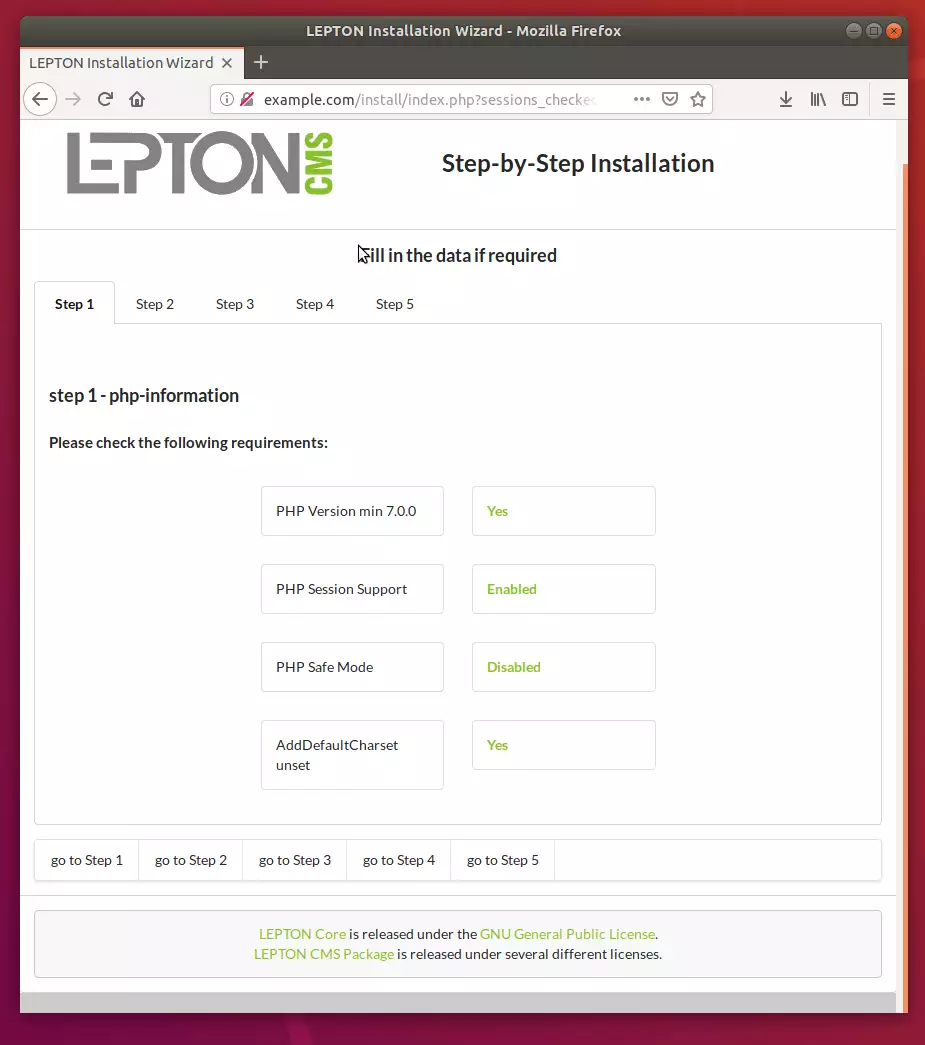The height and width of the screenshot is (1045, 925).
Task: Open the Downloads panel
Action: point(786,99)
